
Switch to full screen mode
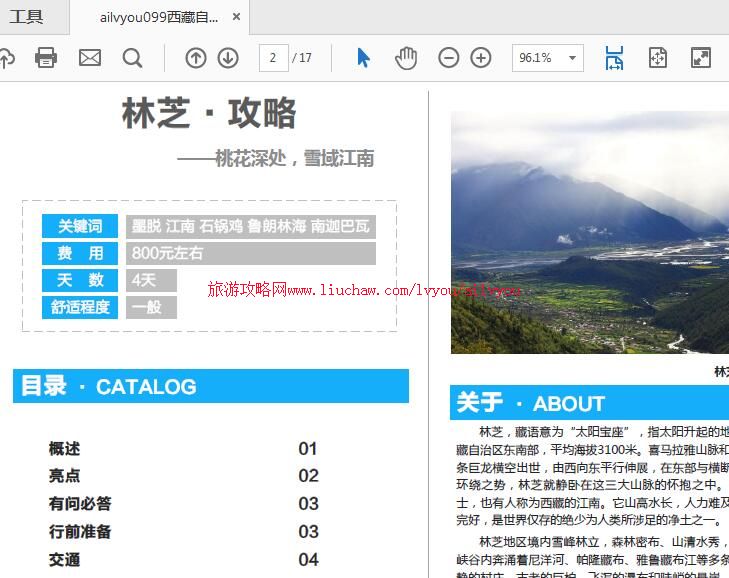[700, 58]
